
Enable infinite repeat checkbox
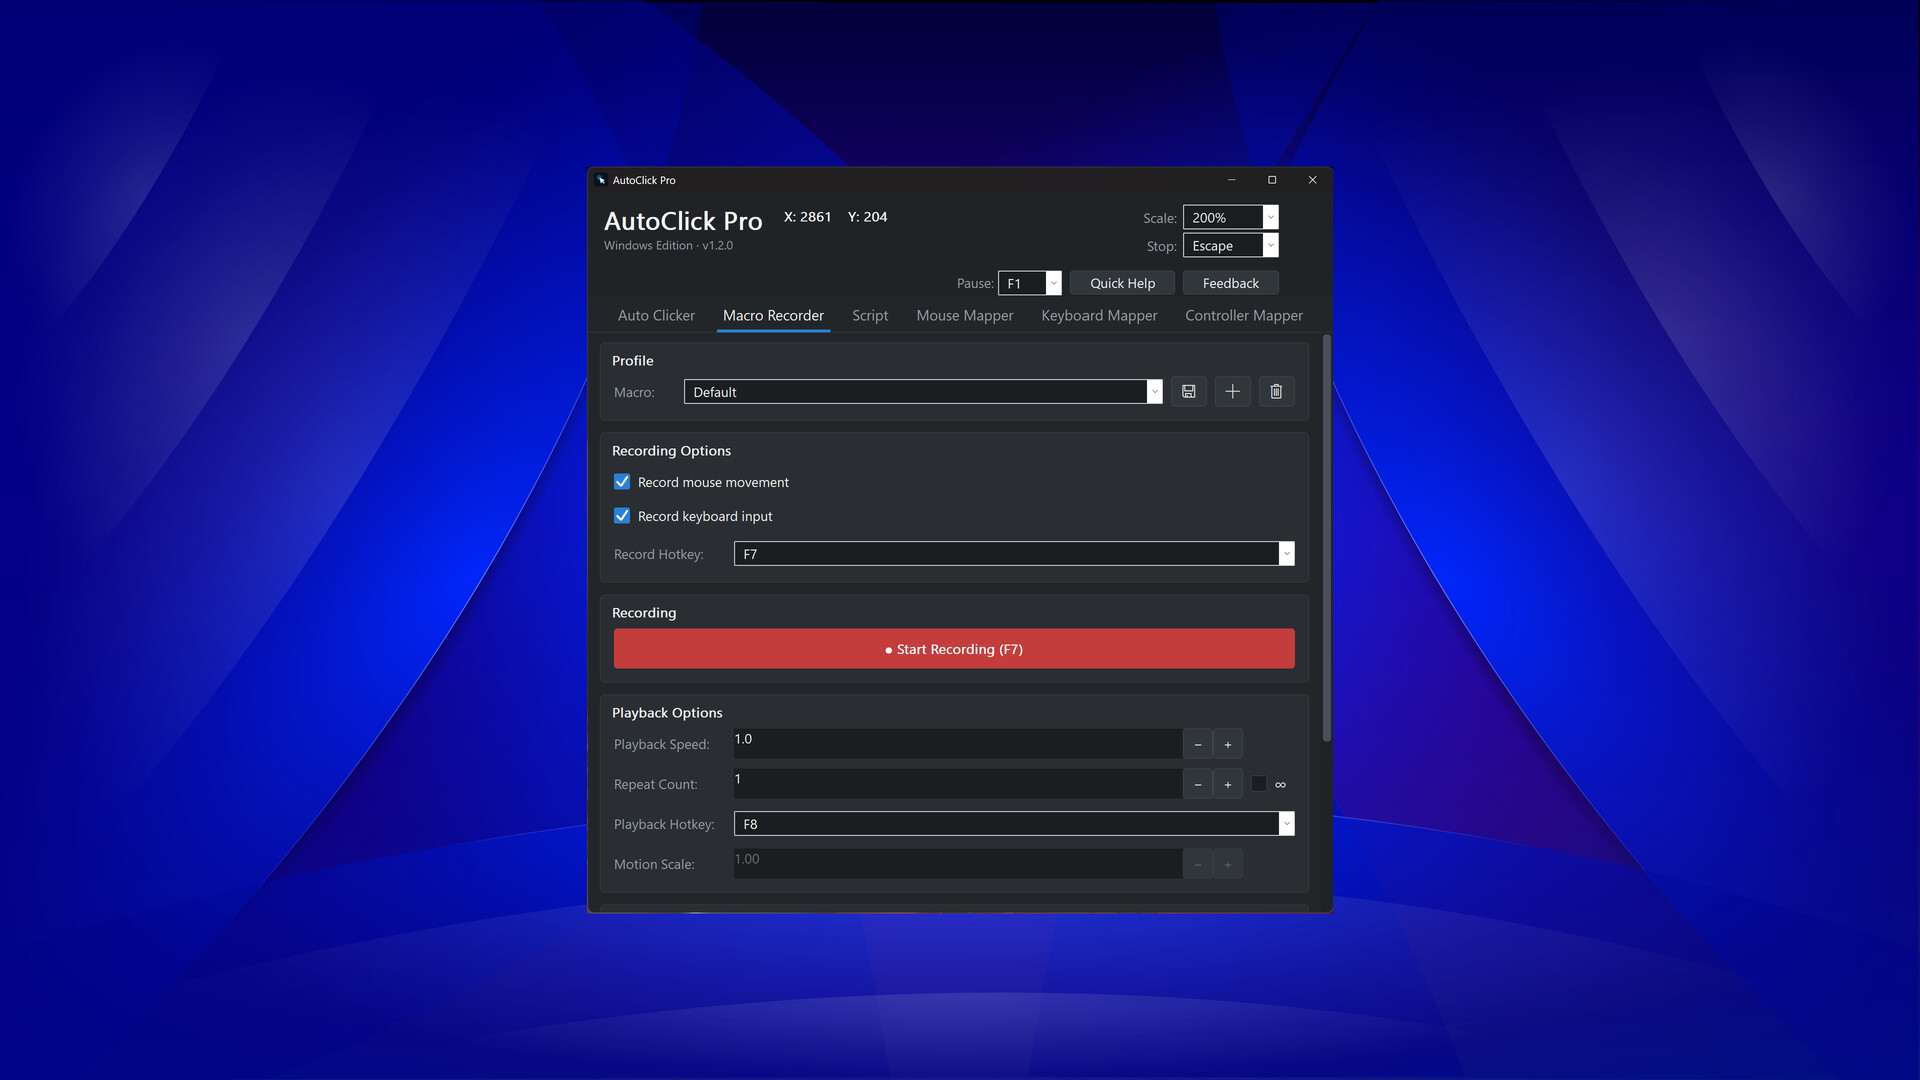[x=1259, y=784]
